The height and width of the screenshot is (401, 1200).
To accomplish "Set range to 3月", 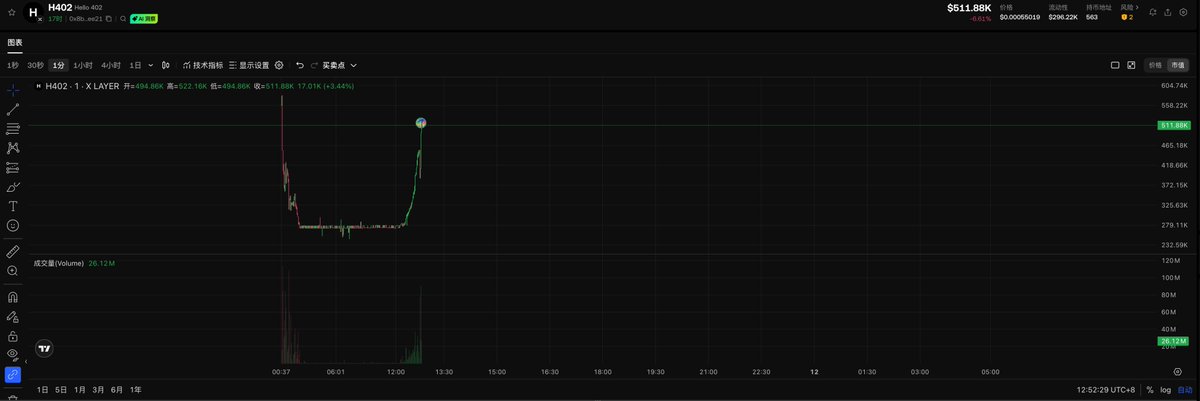I will point(98,390).
